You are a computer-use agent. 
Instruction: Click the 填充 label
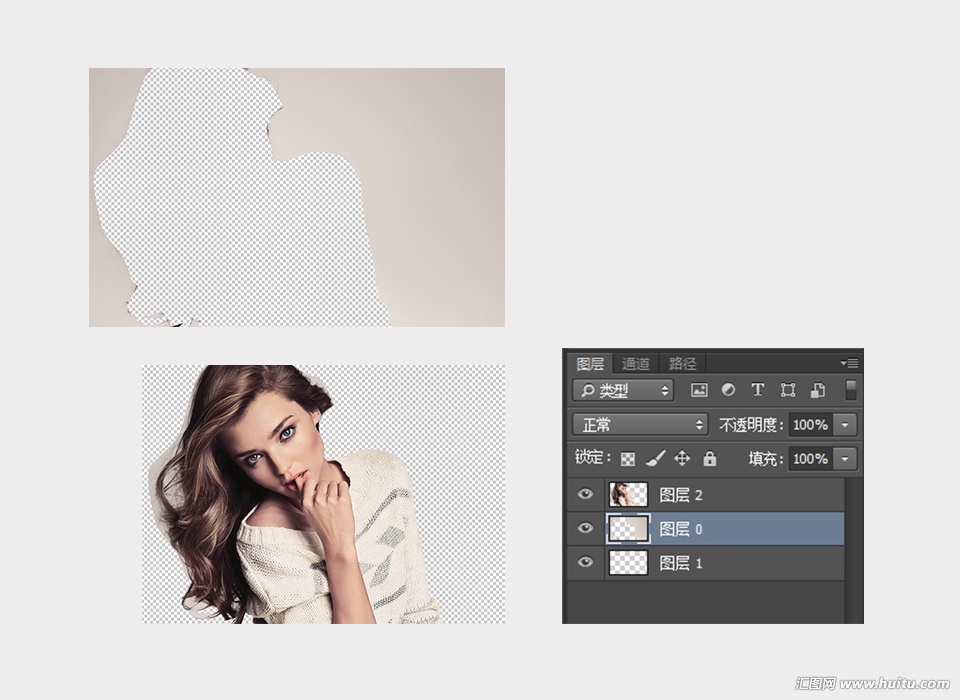click(765, 459)
